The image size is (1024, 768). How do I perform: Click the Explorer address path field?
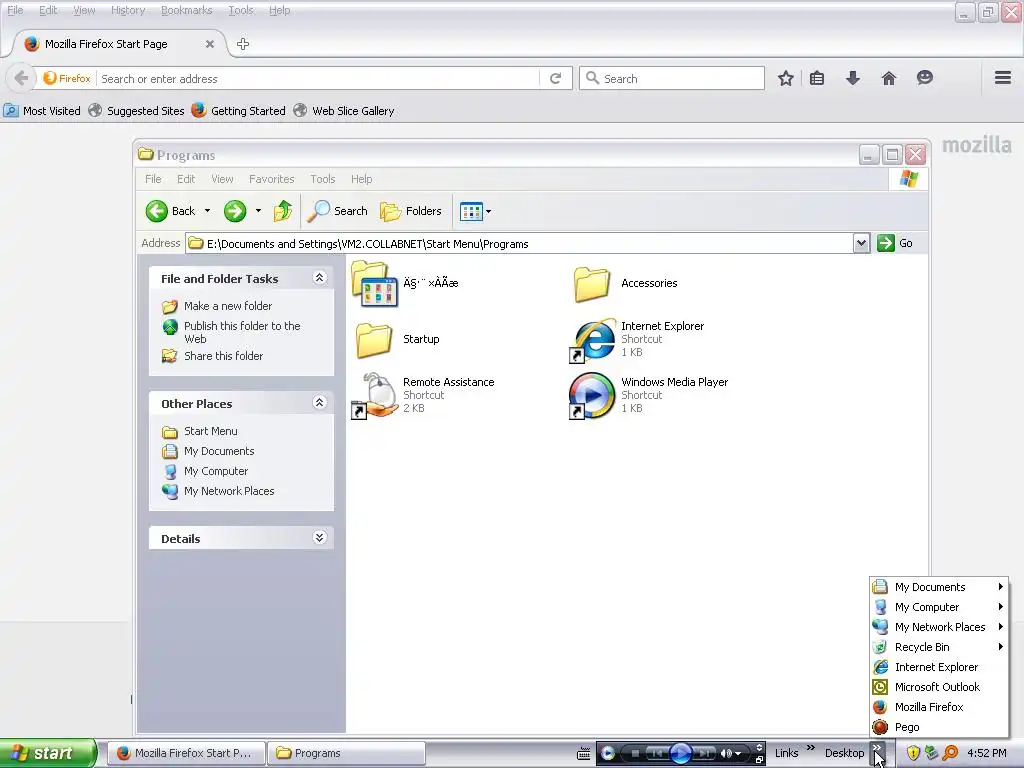520,244
